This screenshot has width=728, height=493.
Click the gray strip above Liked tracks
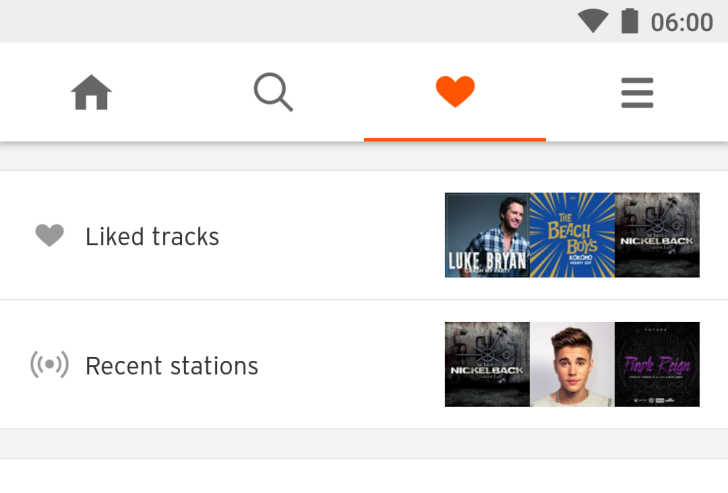tap(364, 157)
